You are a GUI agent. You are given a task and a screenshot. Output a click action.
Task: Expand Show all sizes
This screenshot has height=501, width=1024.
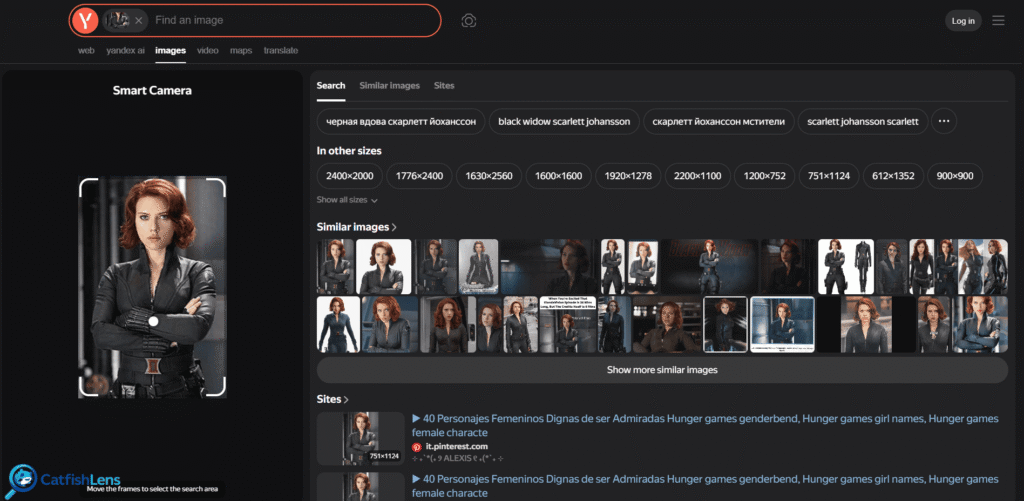[x=347, y=200]
